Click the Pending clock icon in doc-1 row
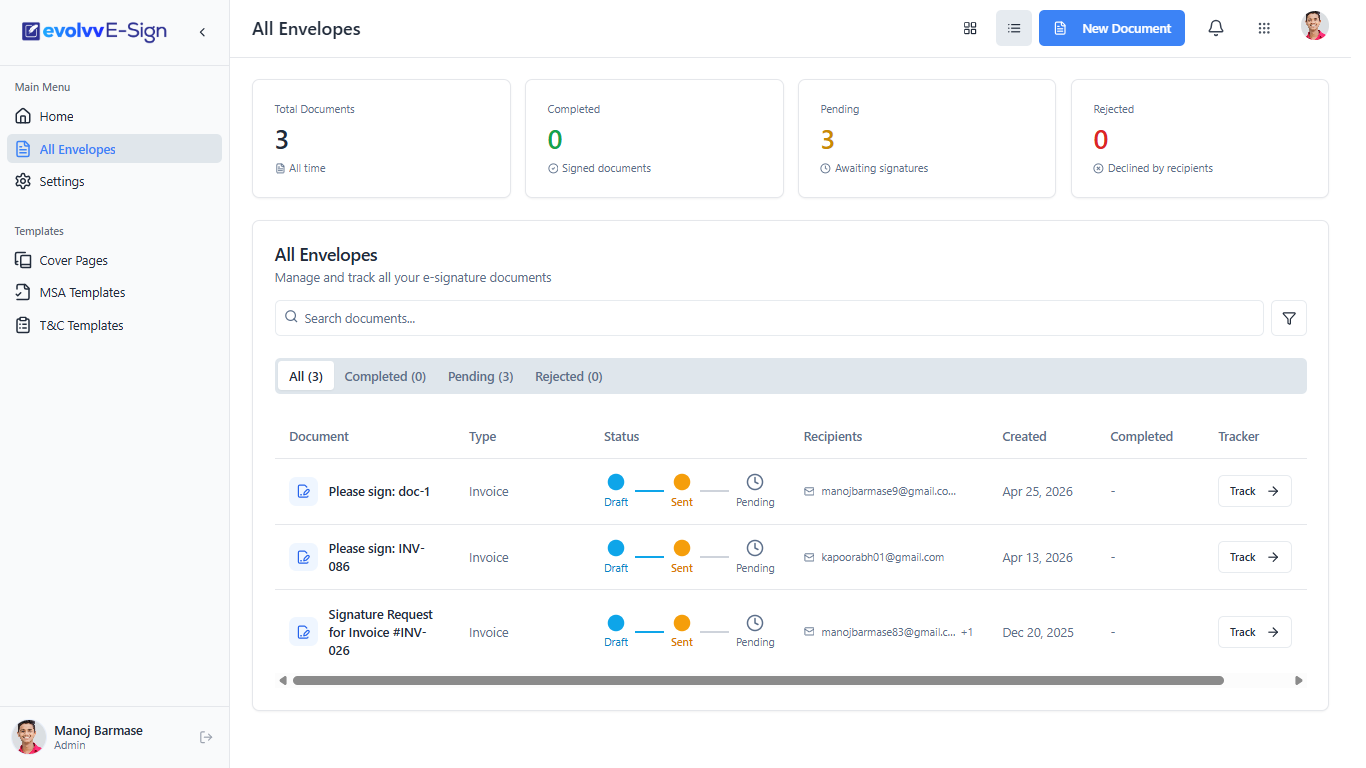Screen dimensions: 1366x768 tap(755, 482)
